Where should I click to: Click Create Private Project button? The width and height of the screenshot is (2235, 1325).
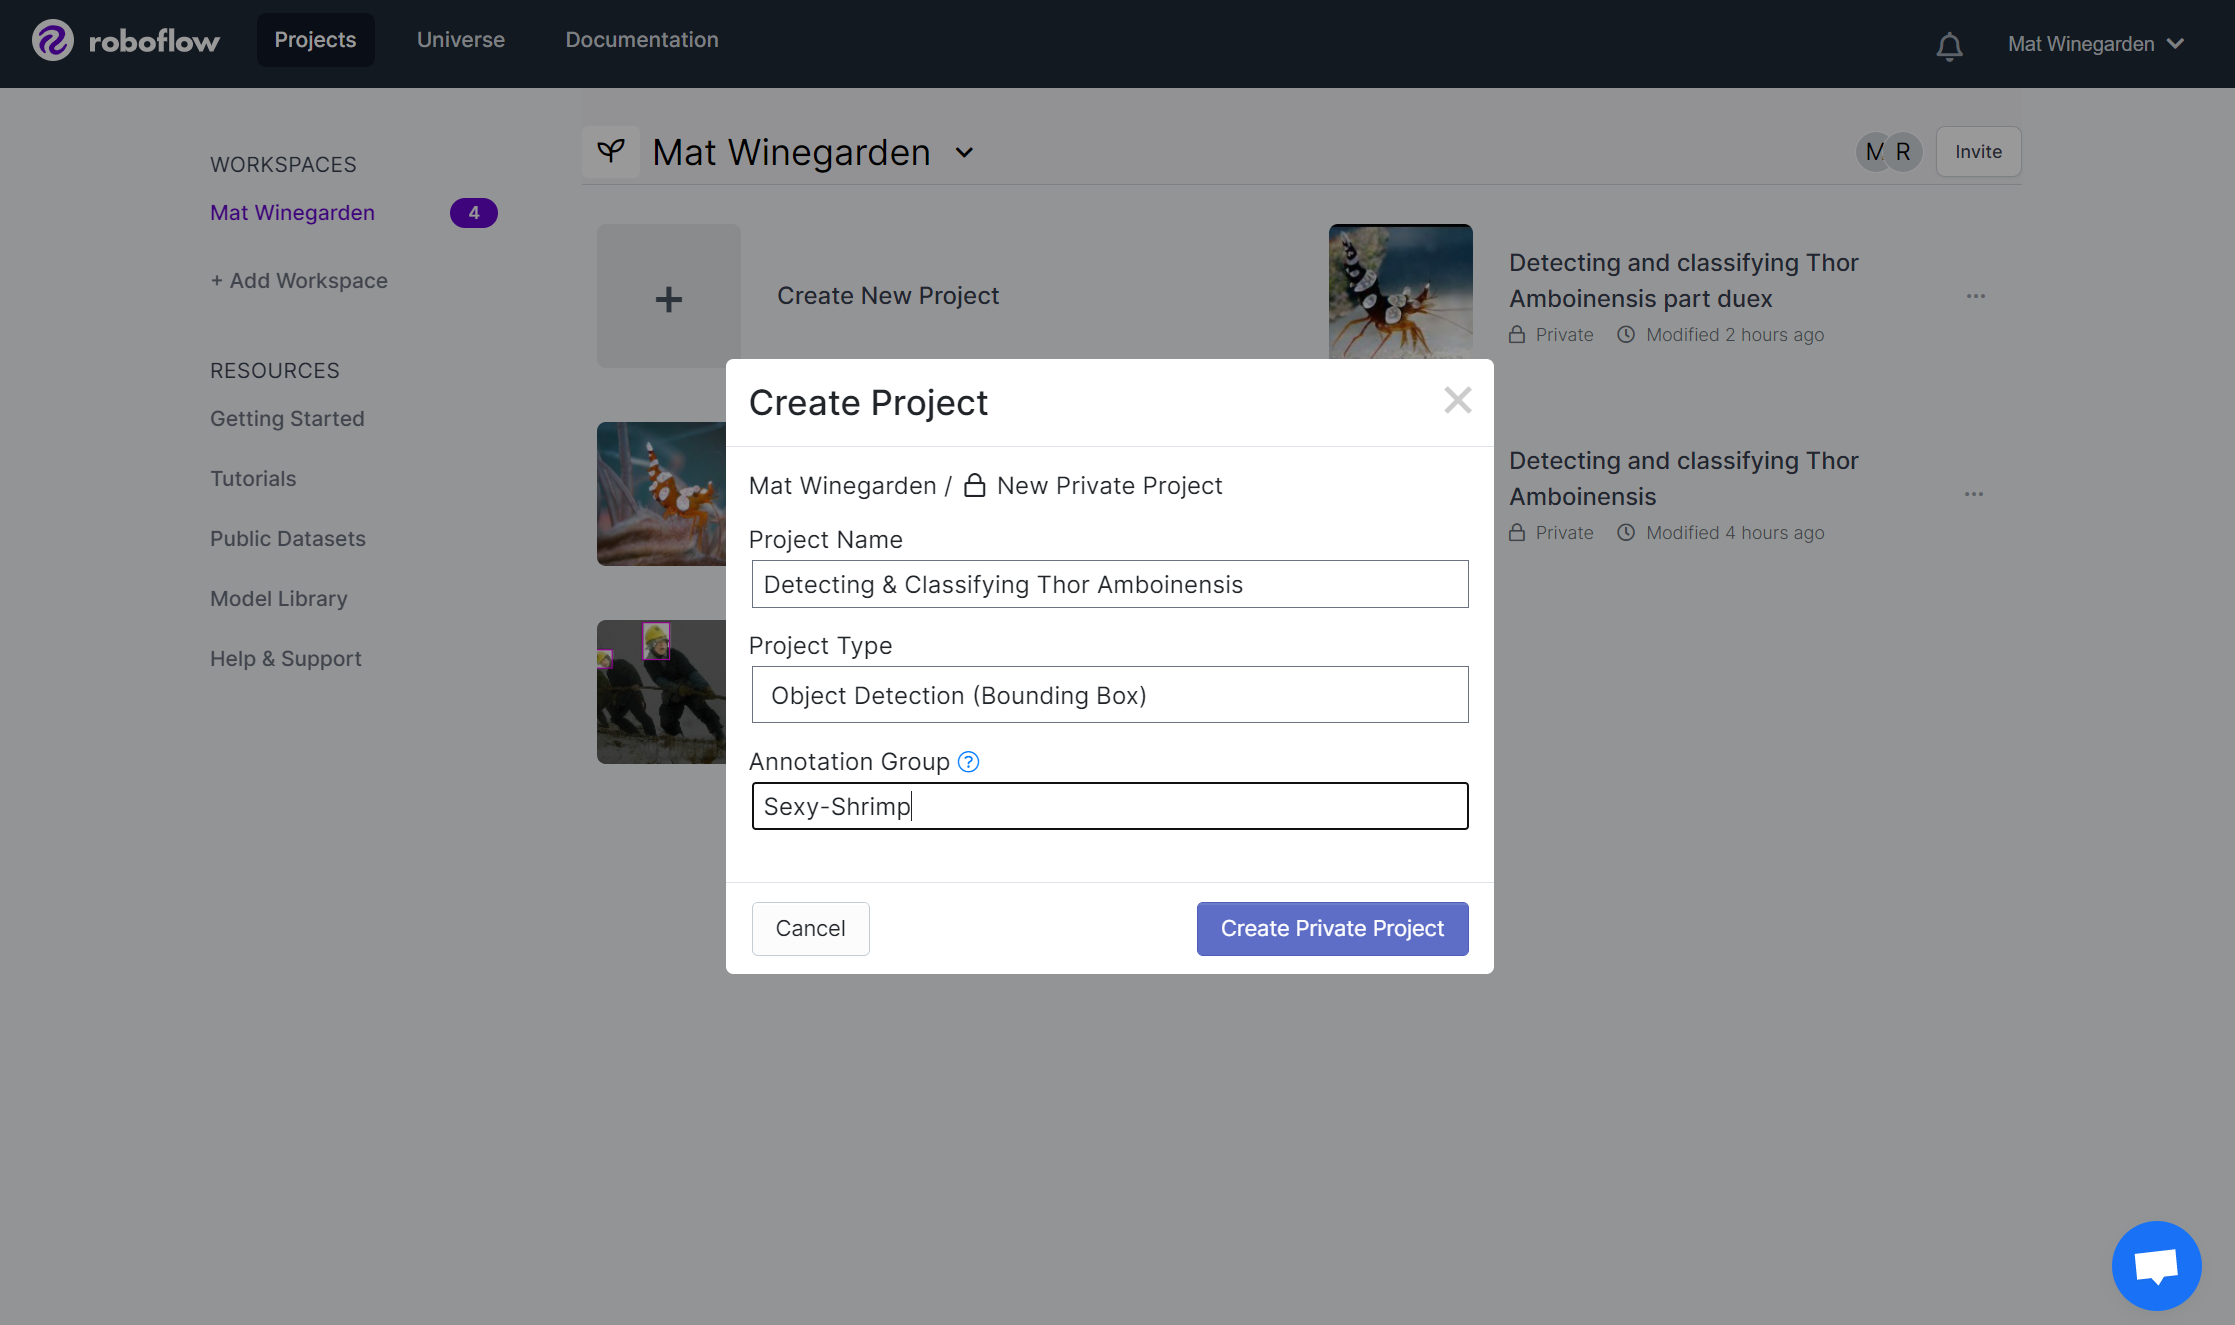point(1332,929)
